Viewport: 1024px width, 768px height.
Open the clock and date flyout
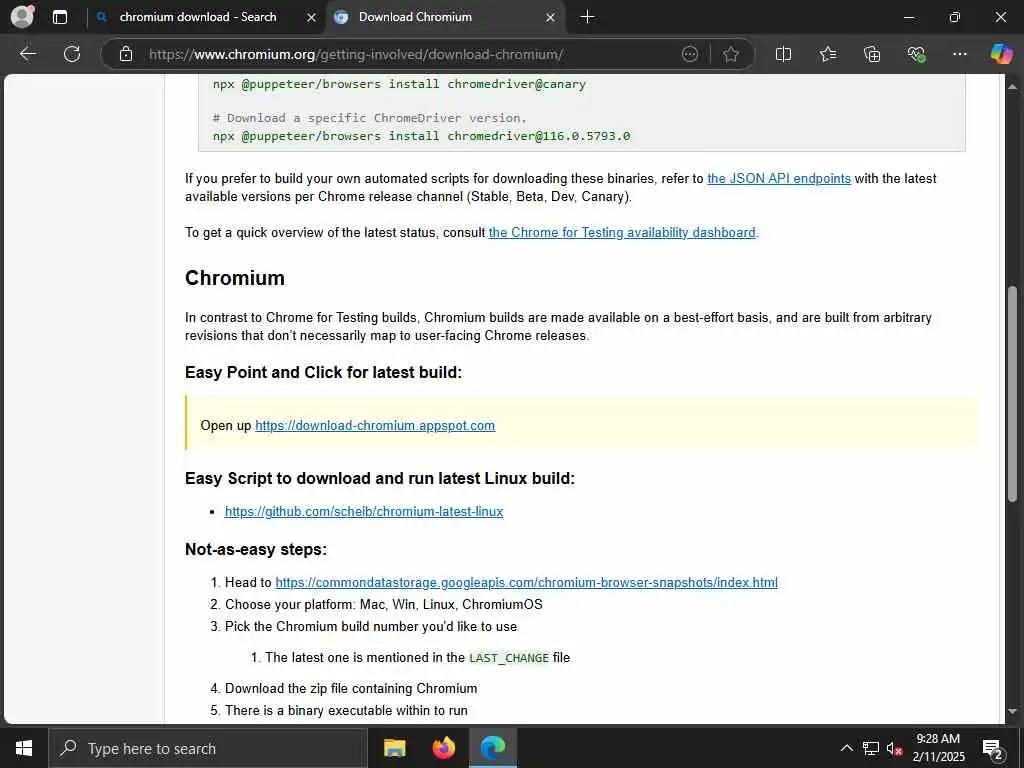938,748
